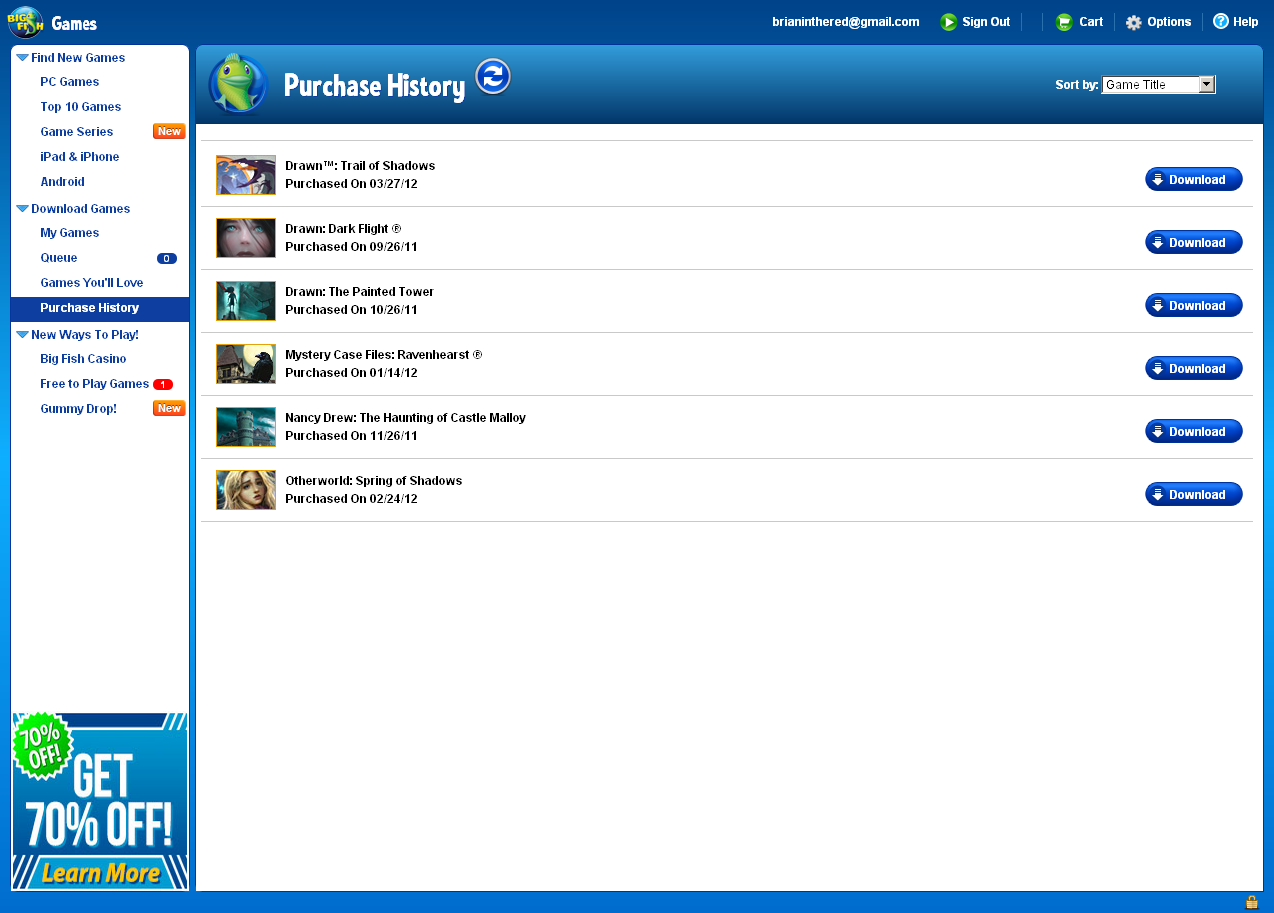Screen dimensions: 1274x913
Task: Click the Queue count badge
Action: tap(167, 258)
